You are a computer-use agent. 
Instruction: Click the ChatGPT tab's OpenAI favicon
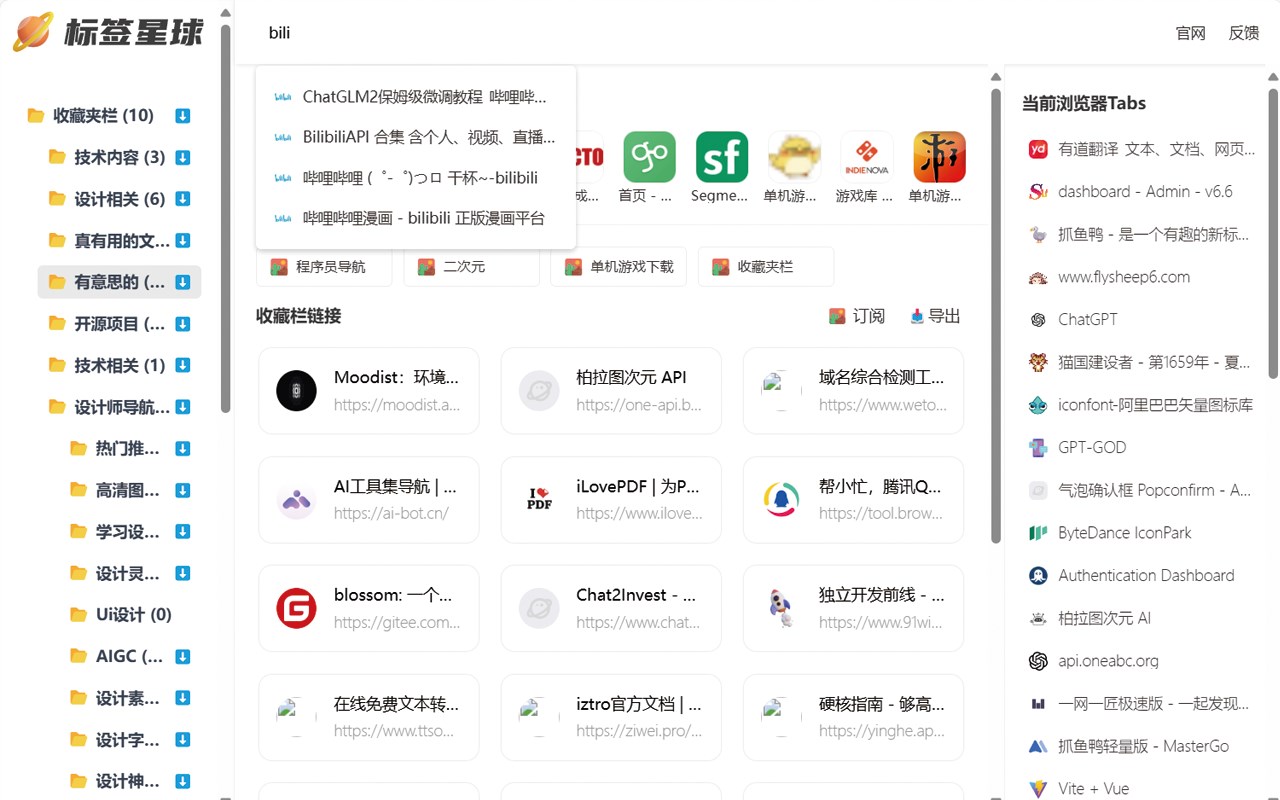[1038, 320]
